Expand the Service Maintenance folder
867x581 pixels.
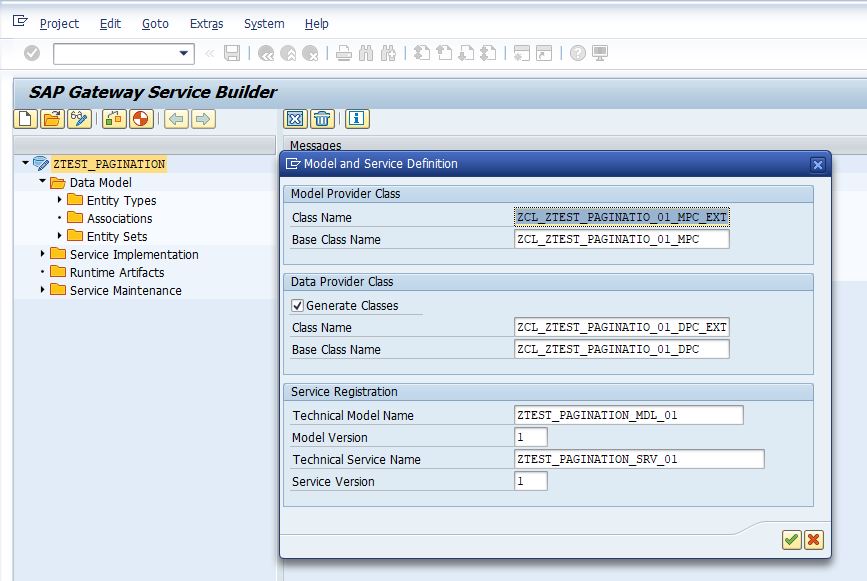42,290
